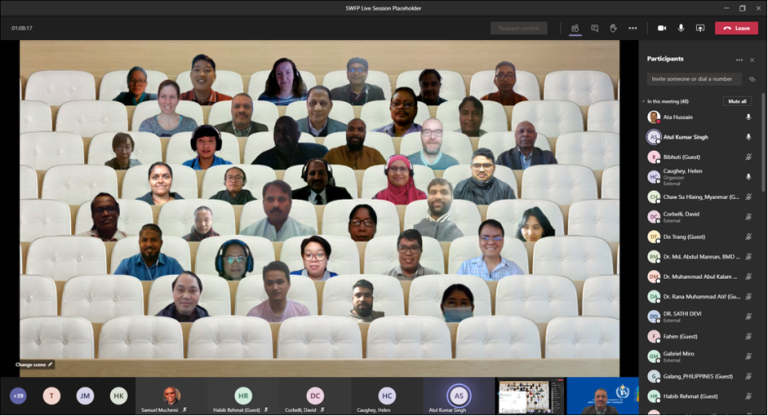
Task: Click the raise hand icon
Action: pos(613,28)
